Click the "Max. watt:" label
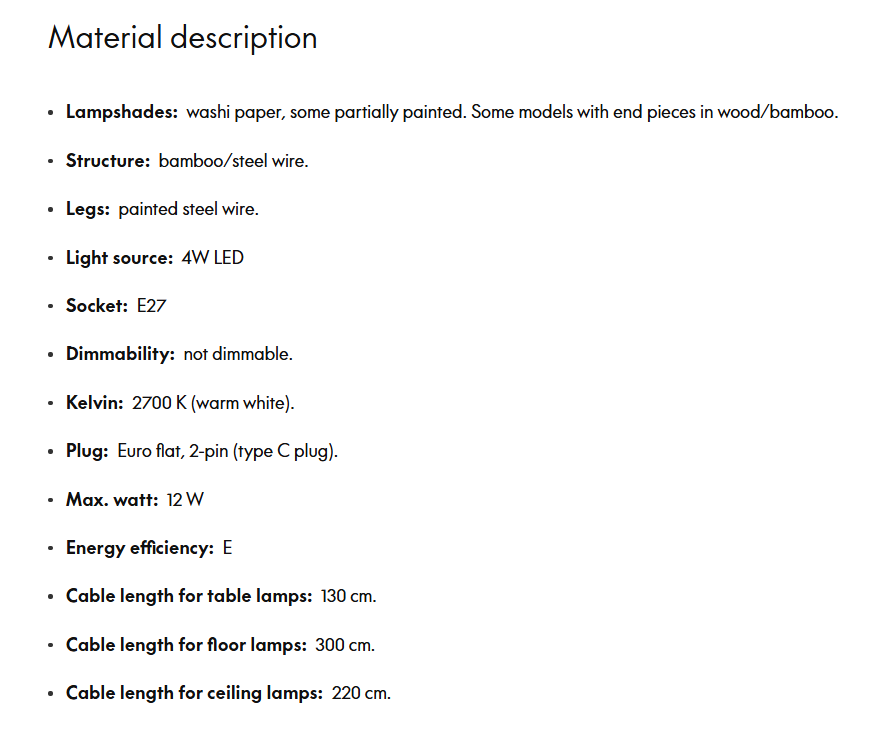878x729 pixels. click(112, 499)
